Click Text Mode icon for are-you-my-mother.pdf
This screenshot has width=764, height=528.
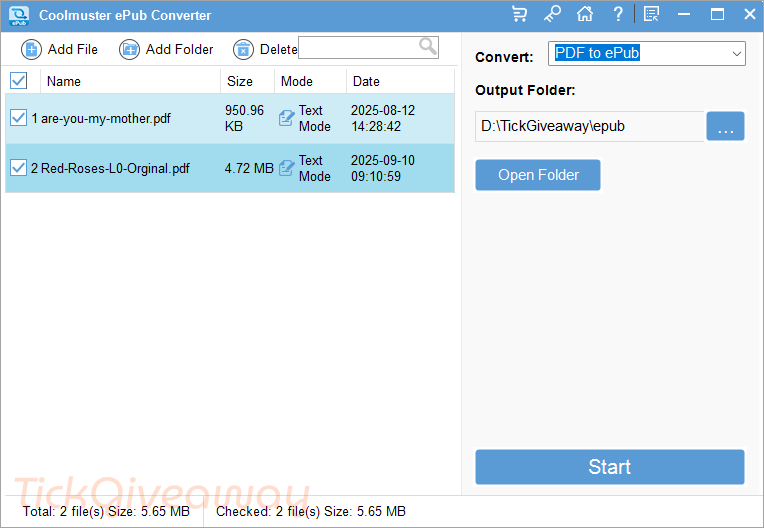(286, 118)
